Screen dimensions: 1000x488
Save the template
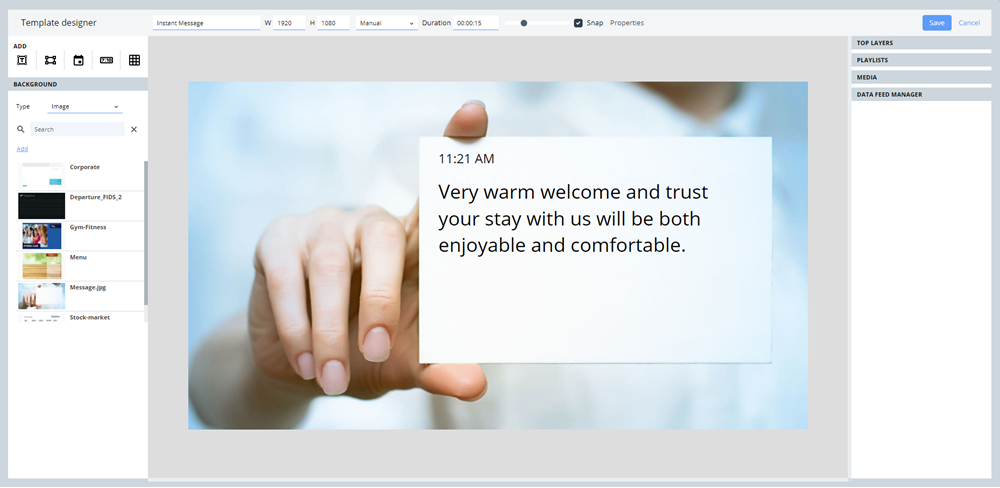point(936,22)
